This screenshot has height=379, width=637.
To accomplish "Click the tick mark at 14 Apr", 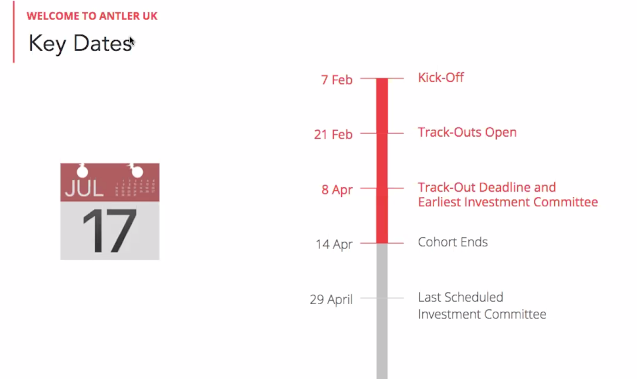I will click(382, 243).
